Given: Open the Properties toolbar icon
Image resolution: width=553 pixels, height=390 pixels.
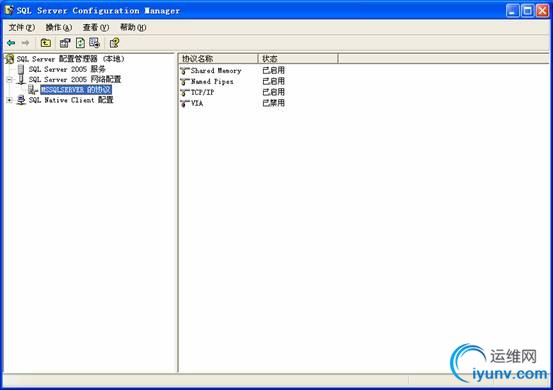Looking at the screenshot, I should tap(65, 43).
